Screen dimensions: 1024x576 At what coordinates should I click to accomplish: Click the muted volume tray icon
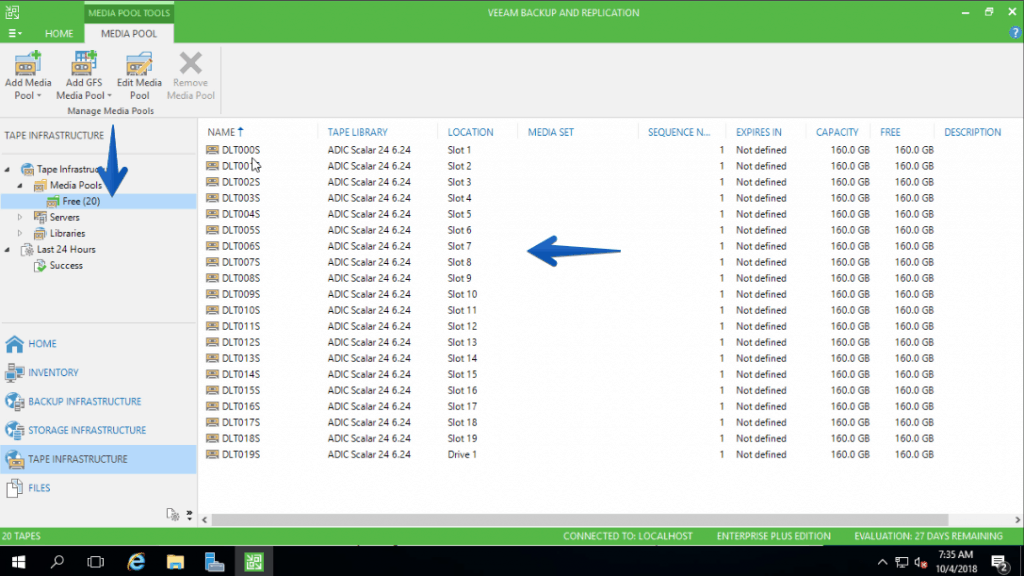921,562
